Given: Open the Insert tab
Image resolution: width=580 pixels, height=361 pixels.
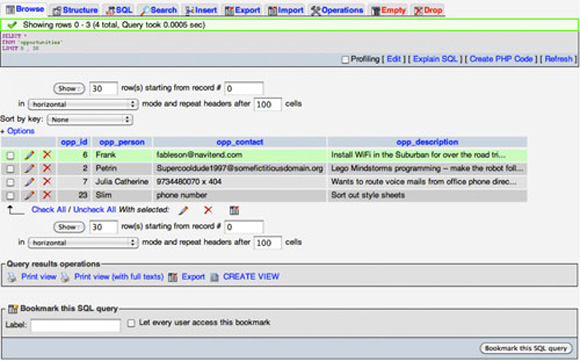Looking at the screenshot, I should point(201,10).
